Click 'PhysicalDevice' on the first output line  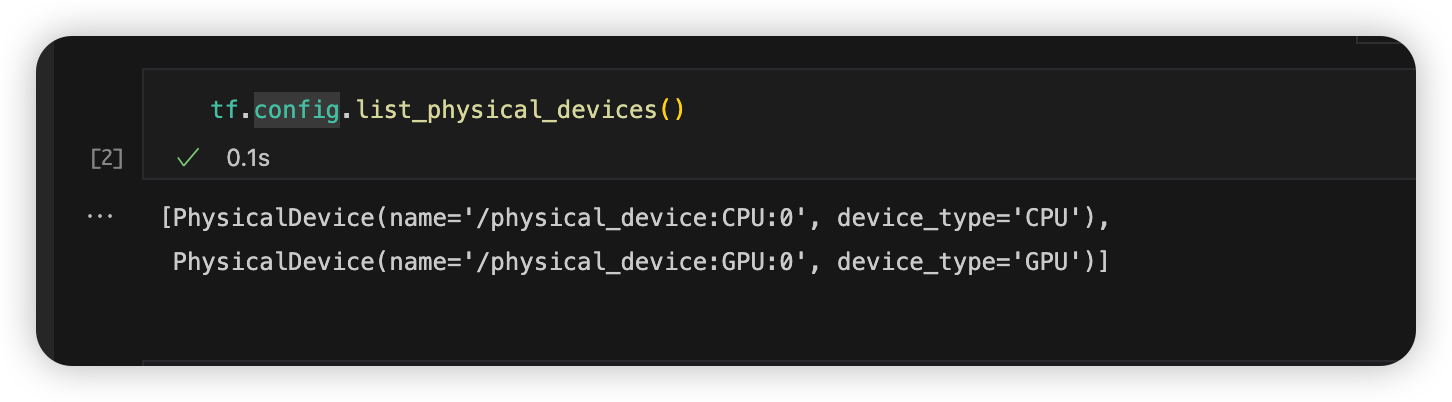coord(270,217)
